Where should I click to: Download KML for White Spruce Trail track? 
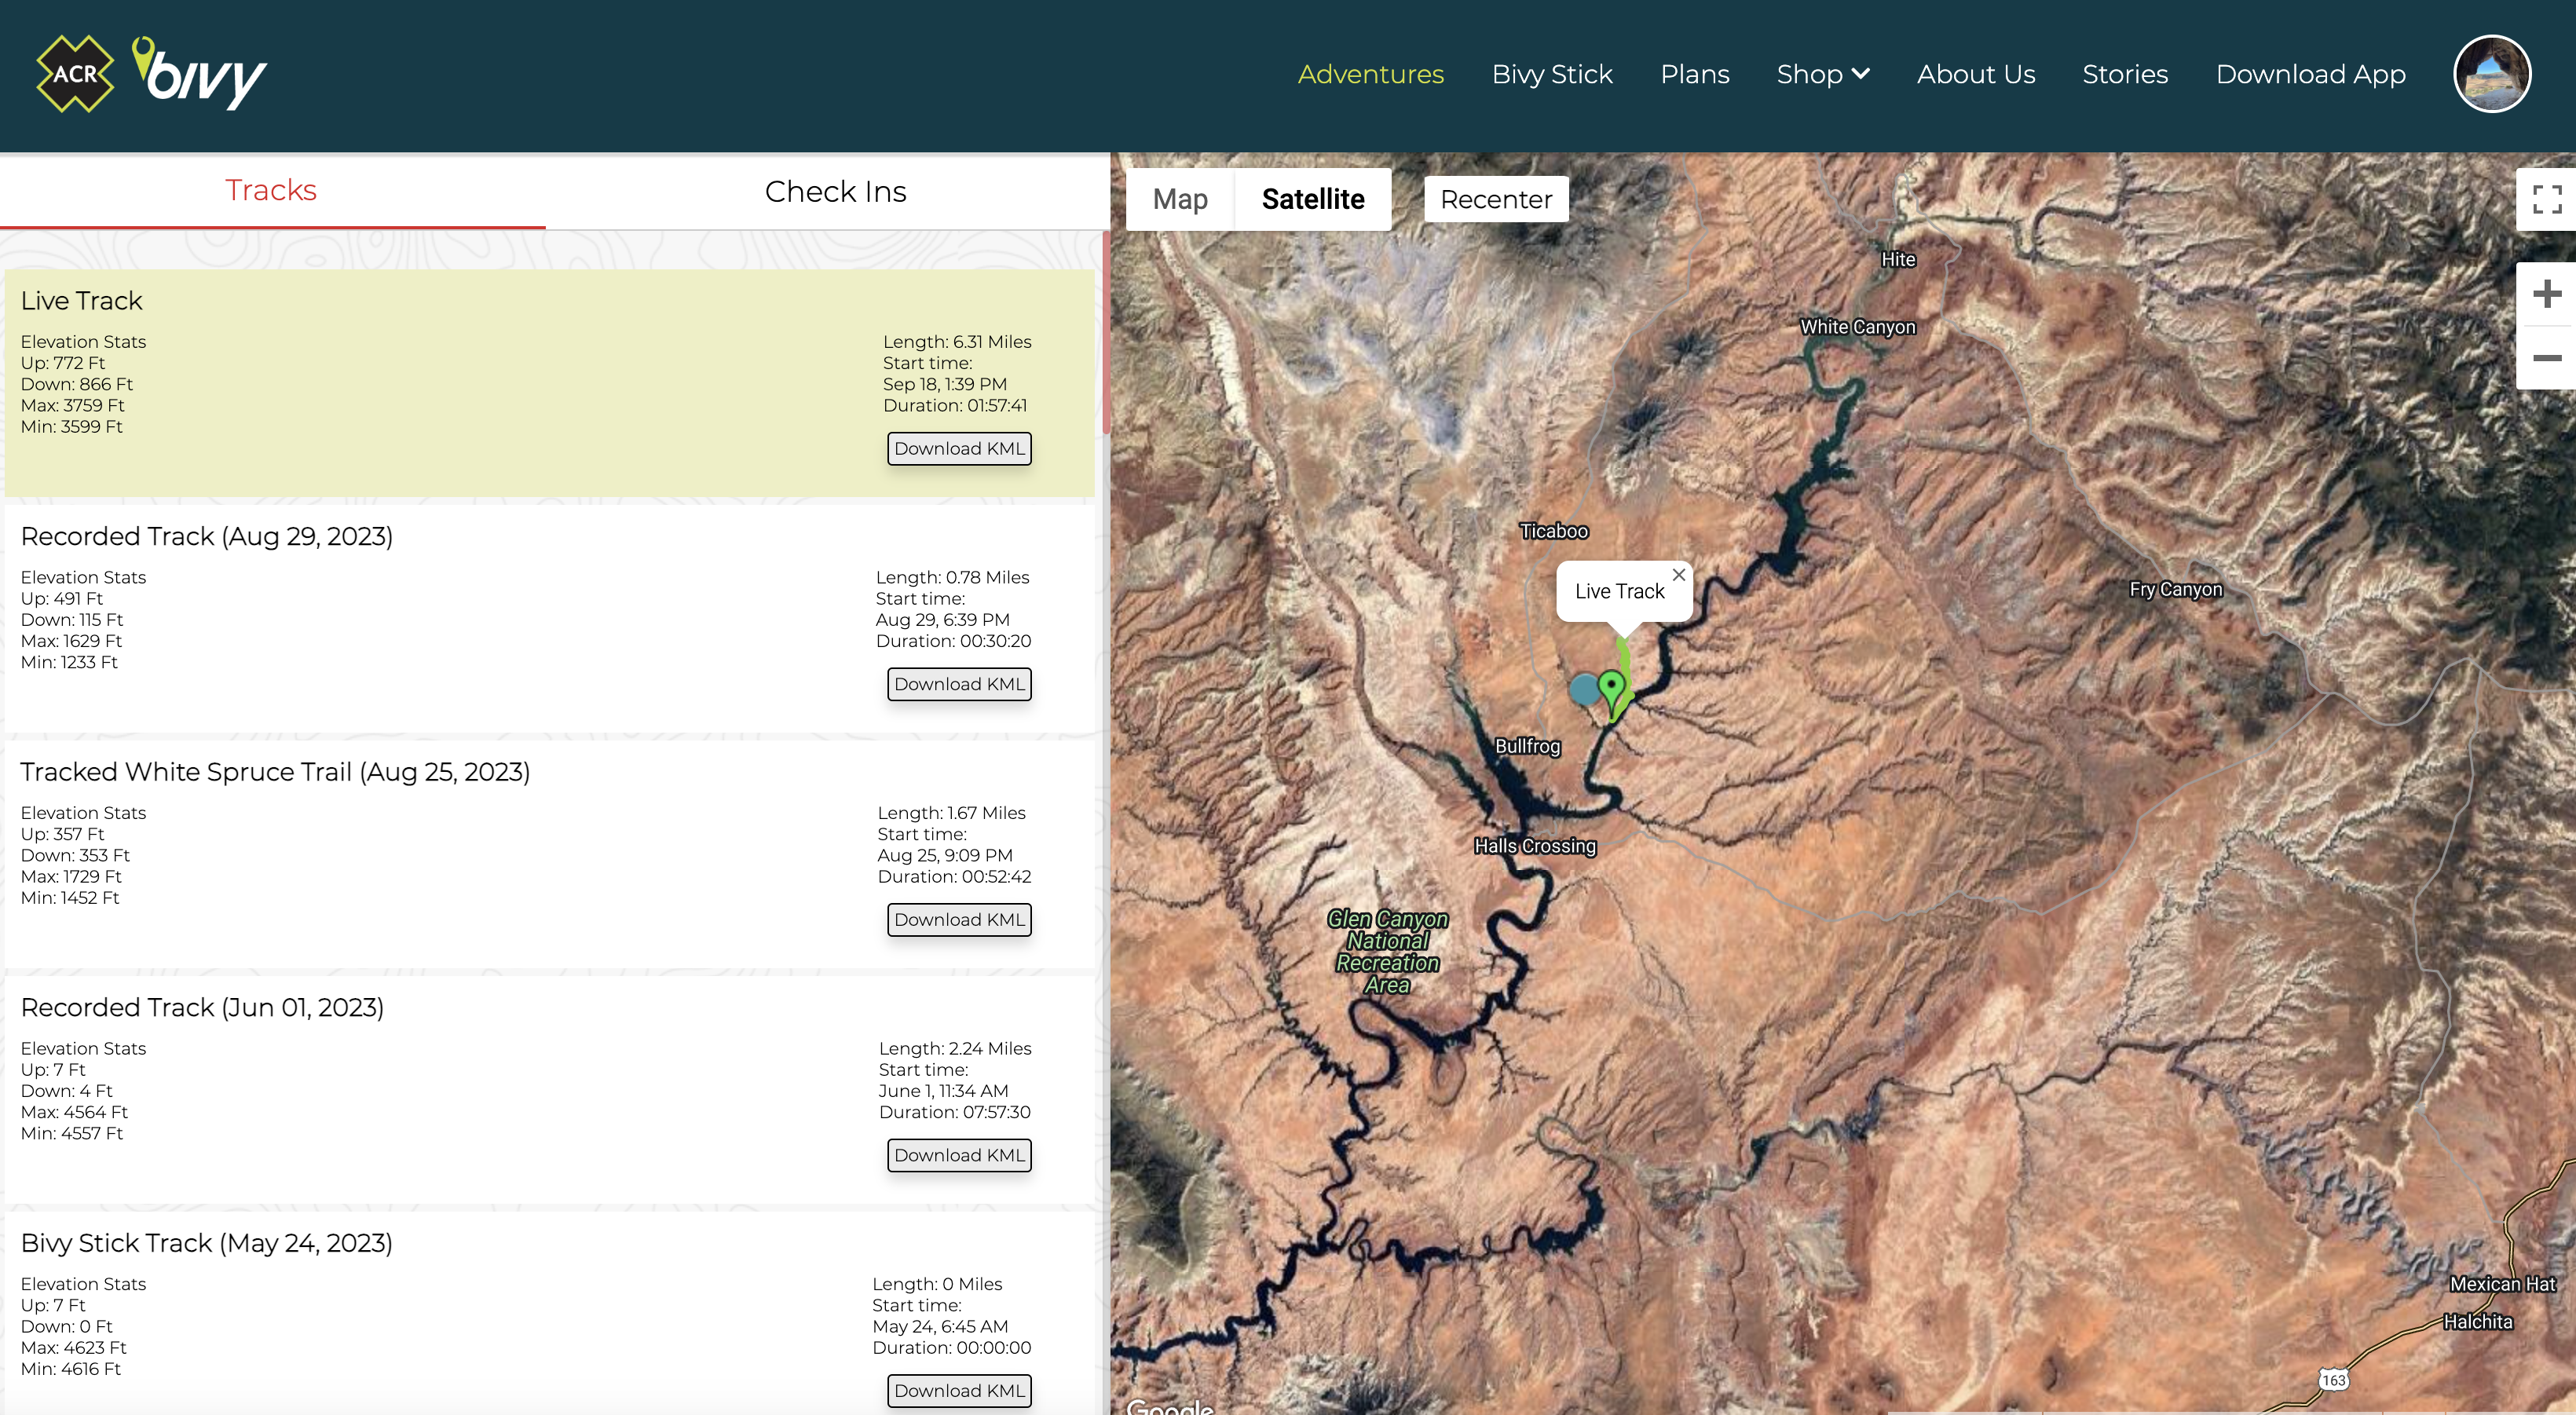point(959,919)
